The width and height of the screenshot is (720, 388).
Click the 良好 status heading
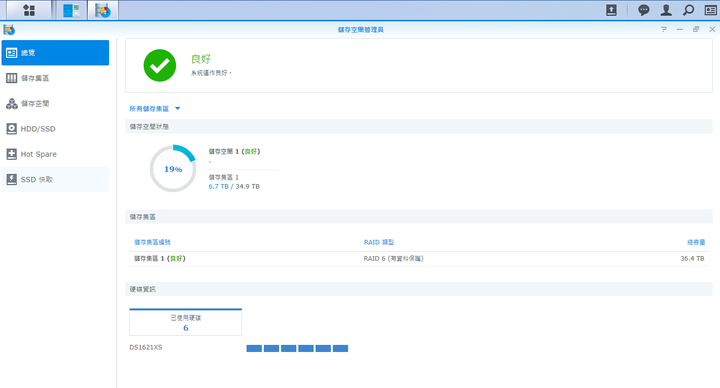tap(201, 59)
